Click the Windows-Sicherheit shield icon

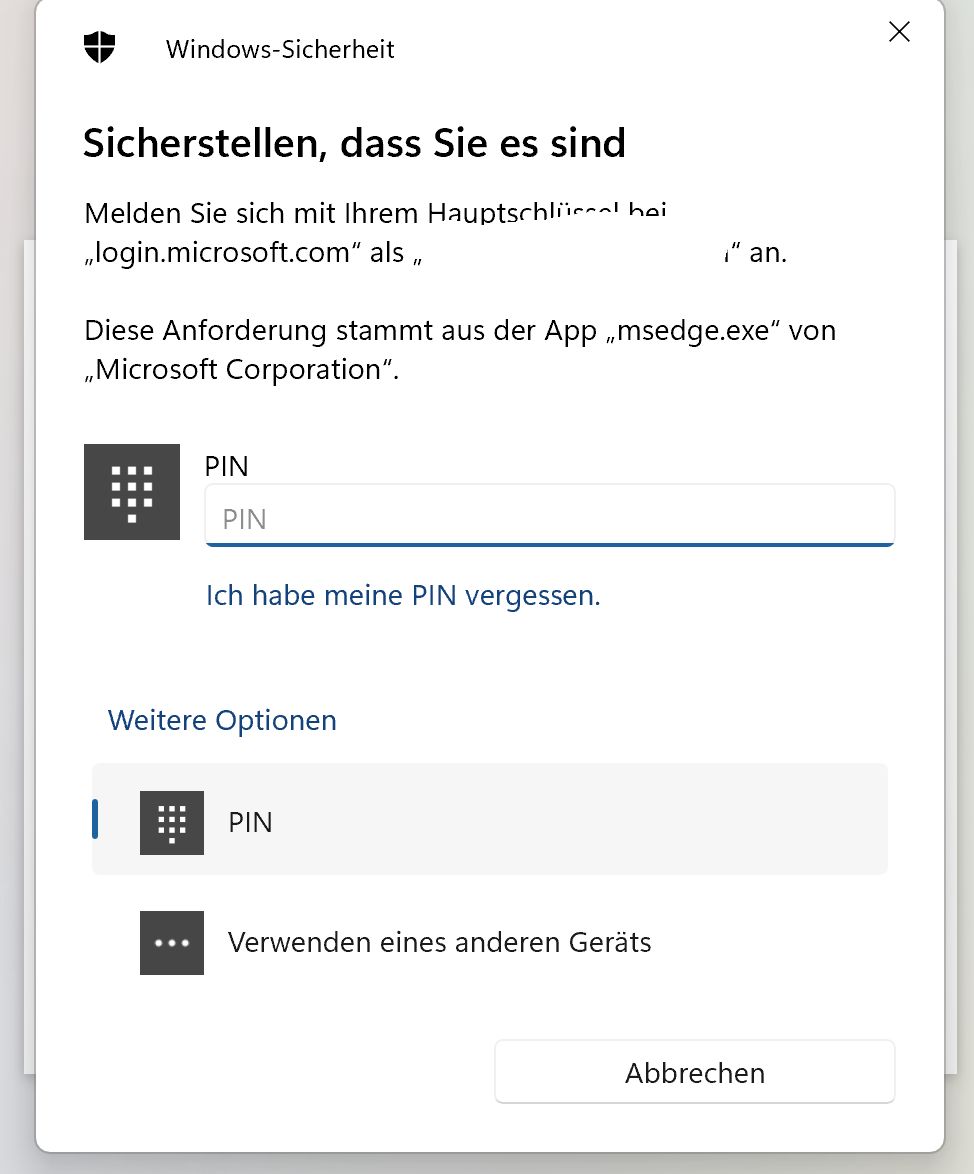click(100, 47)
